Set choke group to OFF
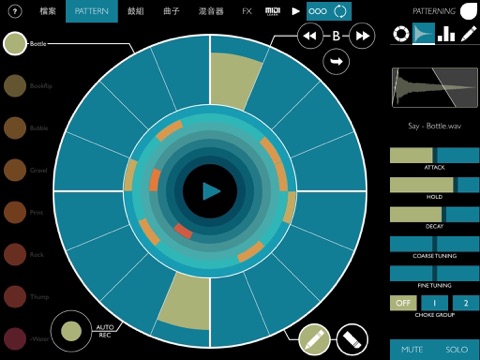Image resolution: width=480 pixels, height=360 pixels. point(403,303)
